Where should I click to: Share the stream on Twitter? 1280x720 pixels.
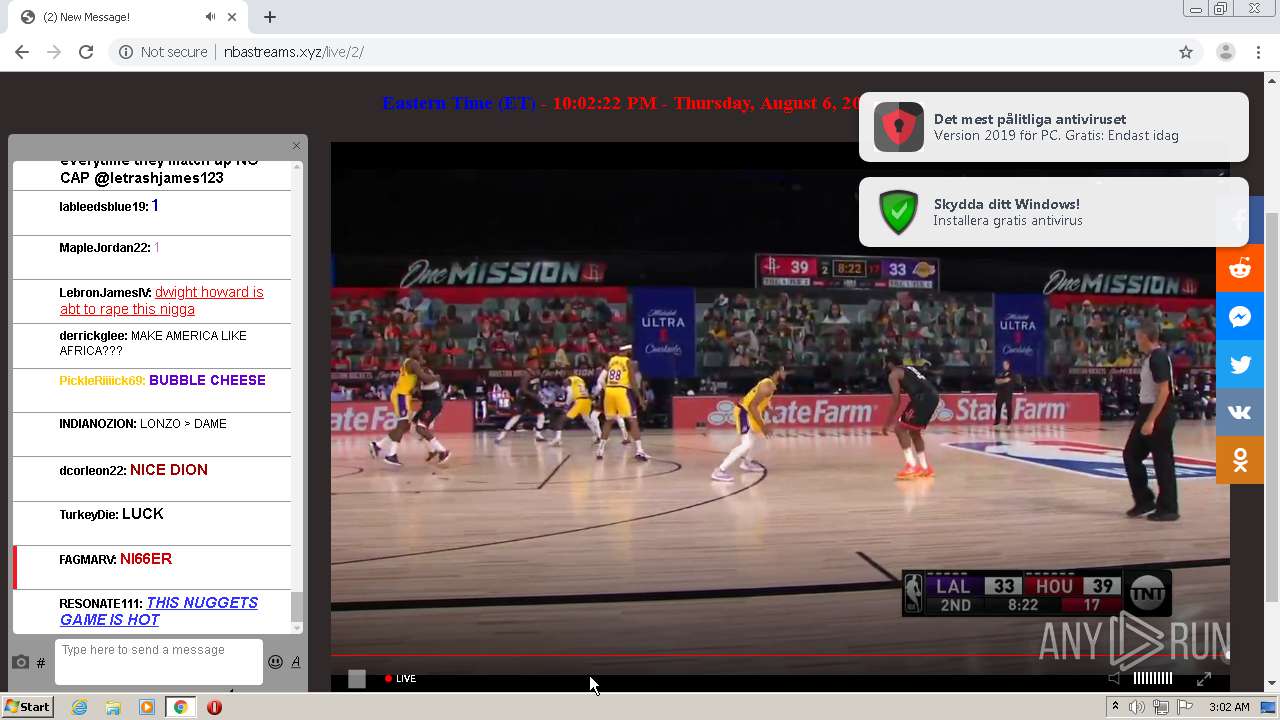[x=1240, y=364]
